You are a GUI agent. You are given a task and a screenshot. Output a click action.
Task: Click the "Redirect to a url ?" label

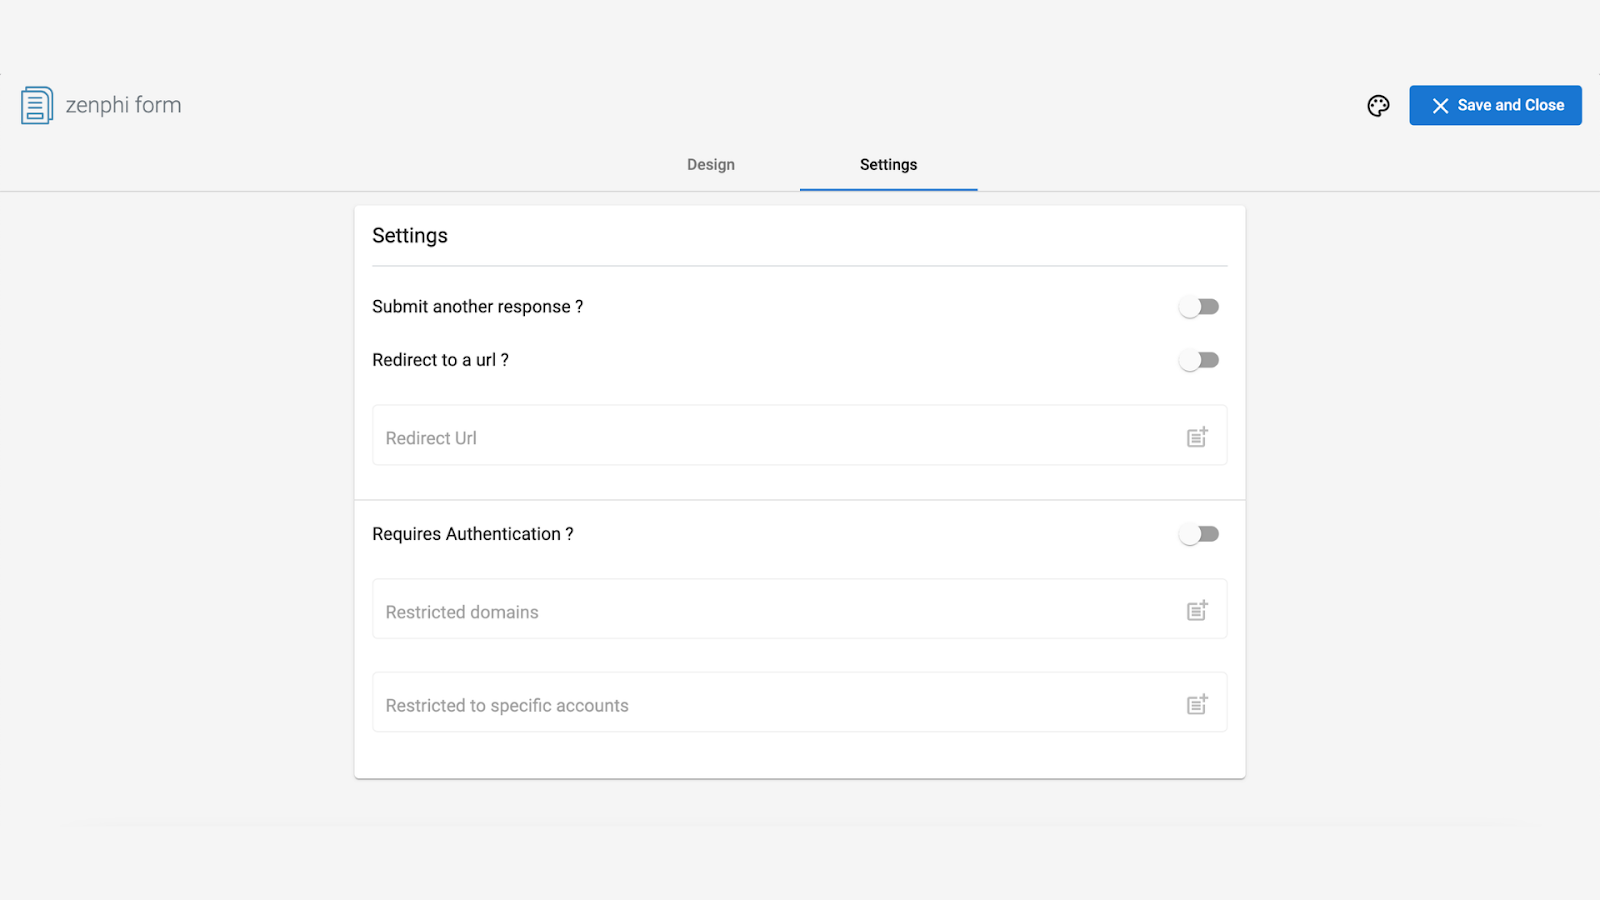pyautogui.click(x=440, y=360)
